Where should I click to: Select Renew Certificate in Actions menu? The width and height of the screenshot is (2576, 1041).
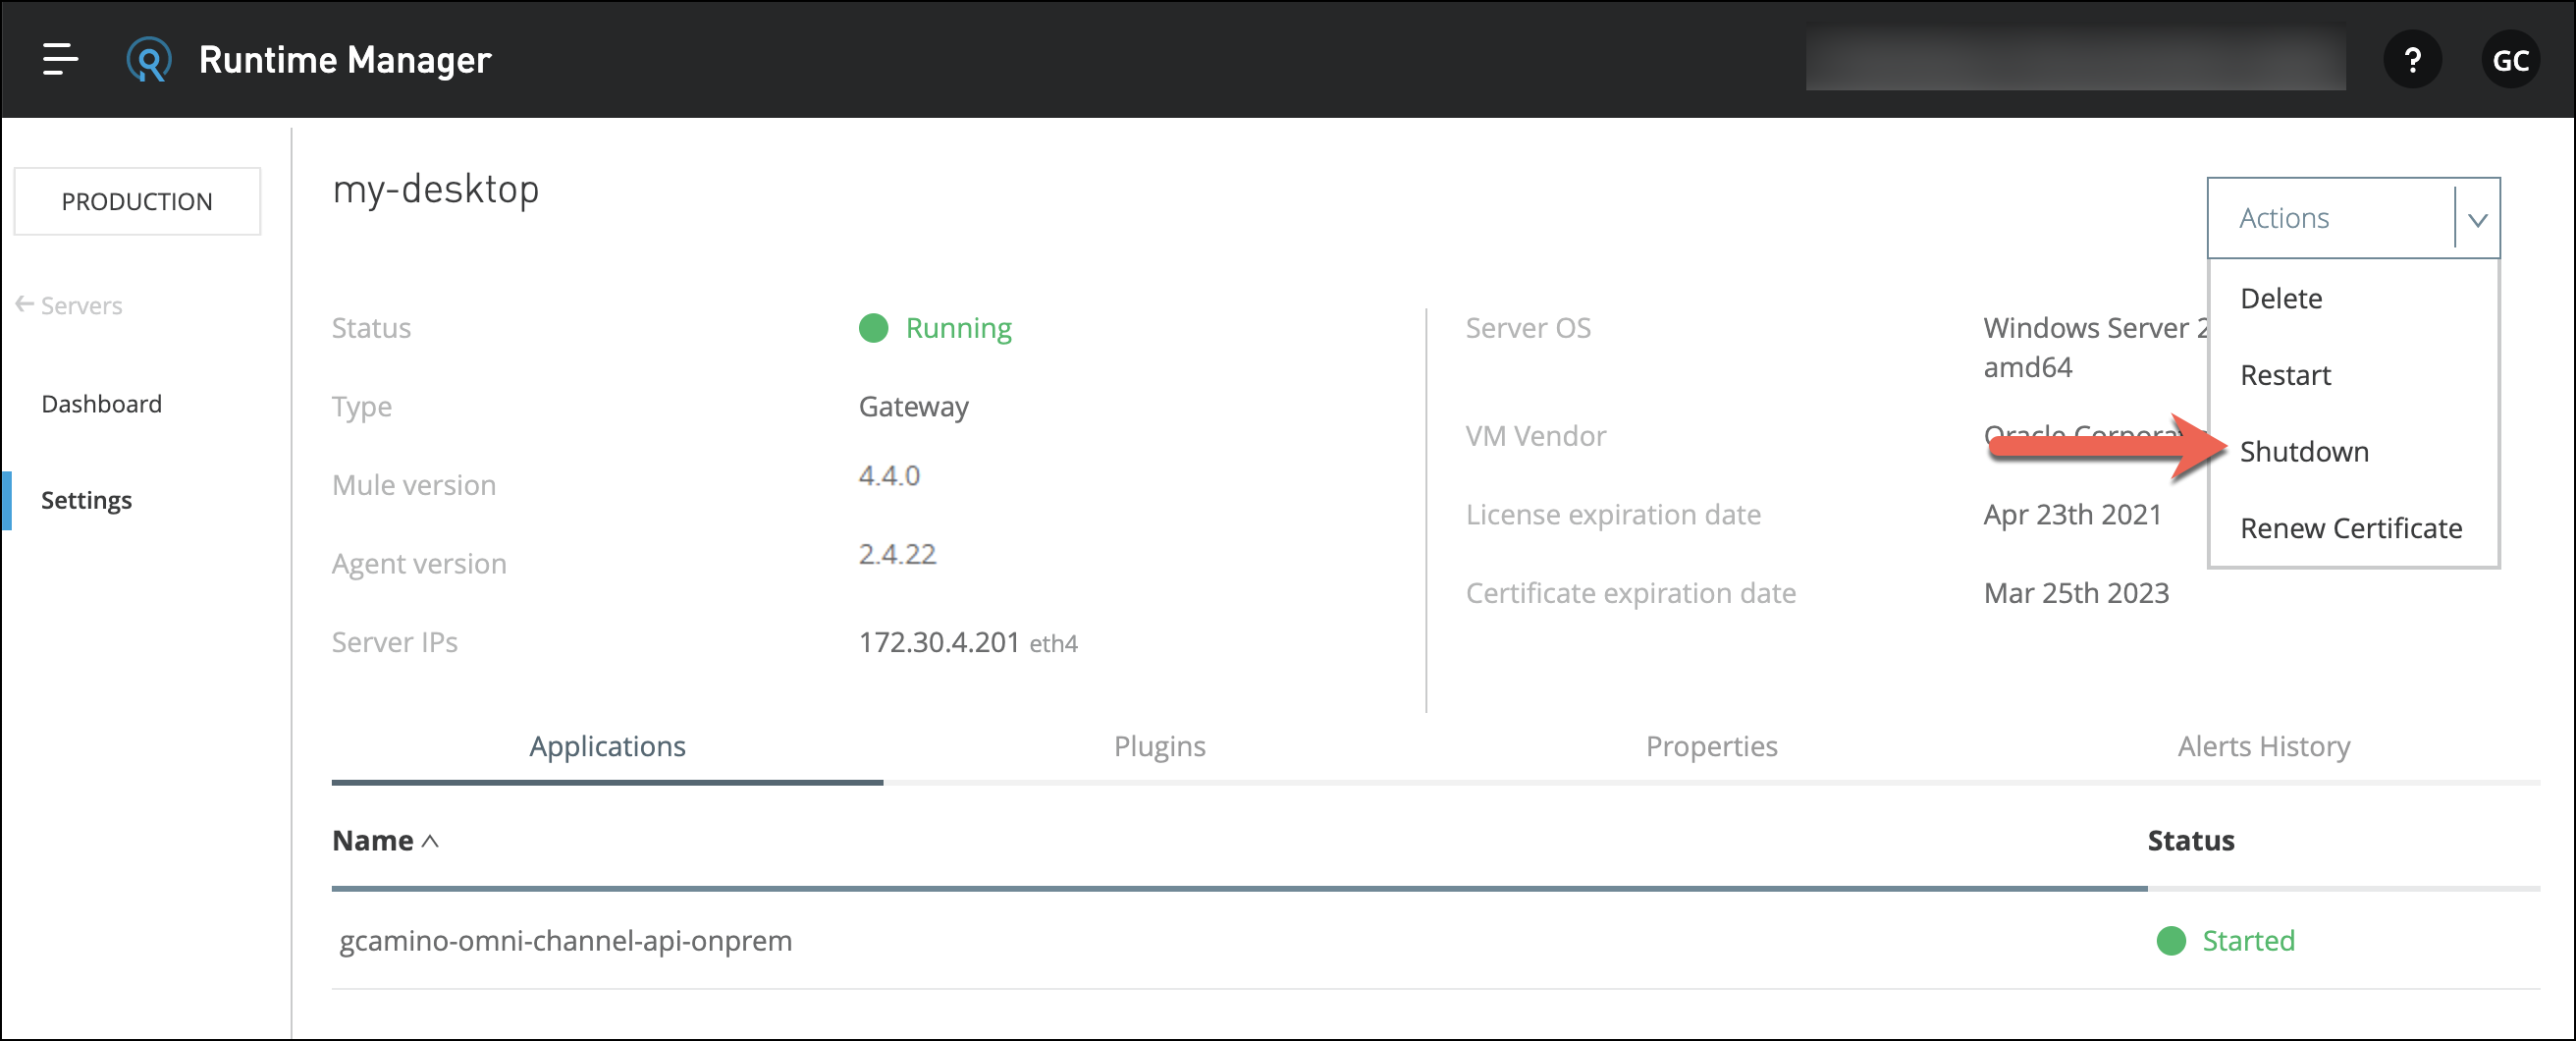point(2351,528)
